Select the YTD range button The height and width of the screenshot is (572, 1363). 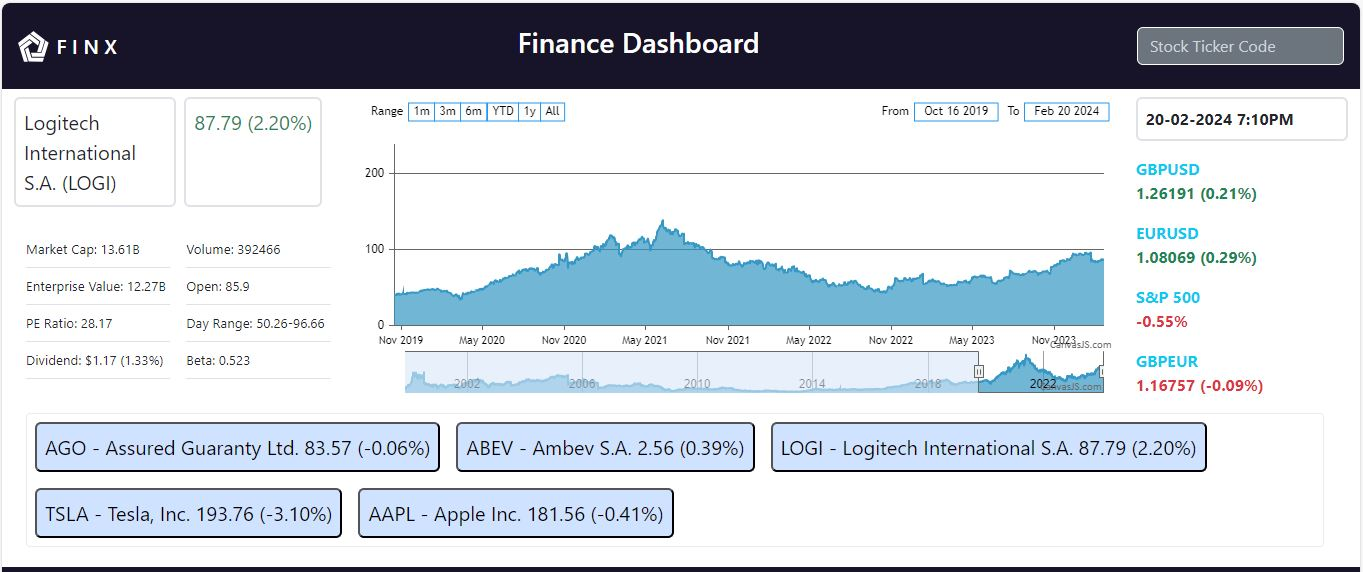pos(503,111)
